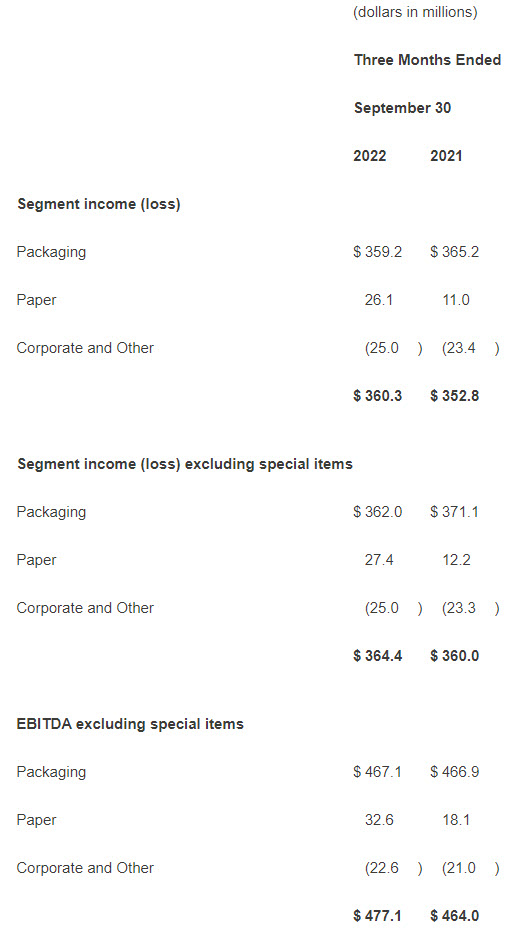Select bold total $ 360.0
The height and width of the screenshot is (950, 511).
pos(455,656)
